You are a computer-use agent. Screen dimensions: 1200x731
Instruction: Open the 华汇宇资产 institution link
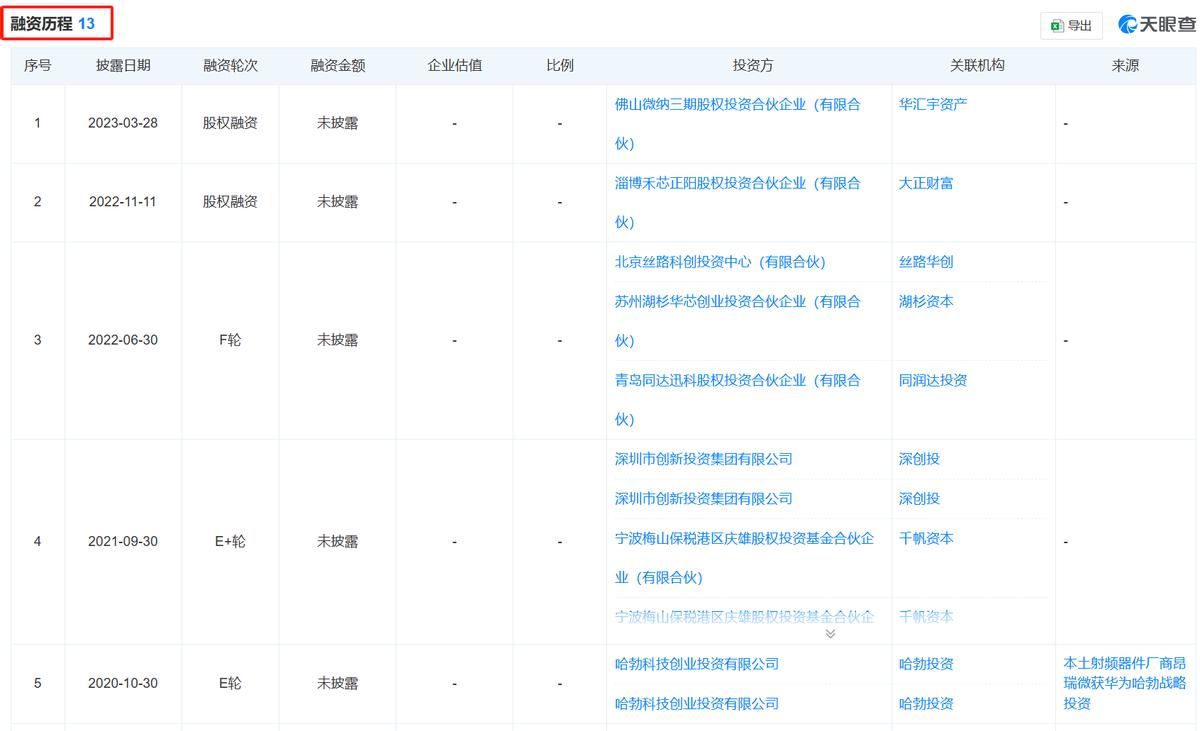(x=933, y=104)
